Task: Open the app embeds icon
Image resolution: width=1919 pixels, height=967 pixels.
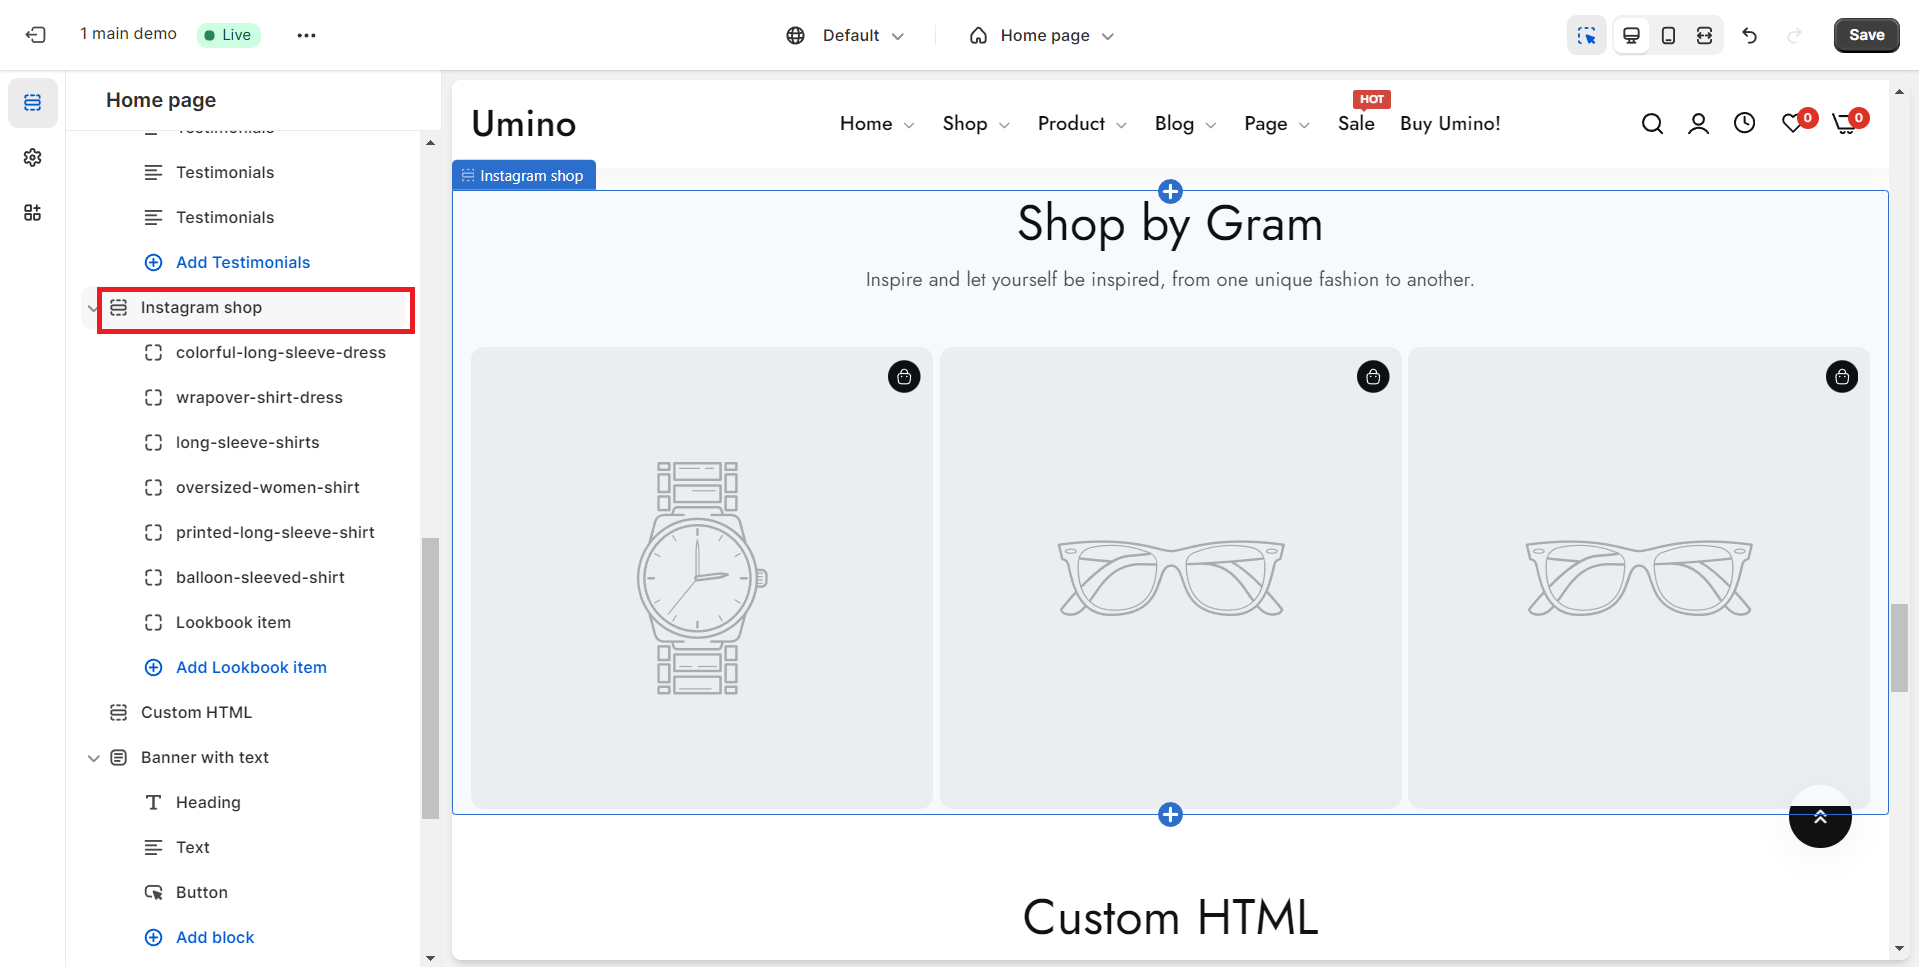Action: [x=33, y=213]
